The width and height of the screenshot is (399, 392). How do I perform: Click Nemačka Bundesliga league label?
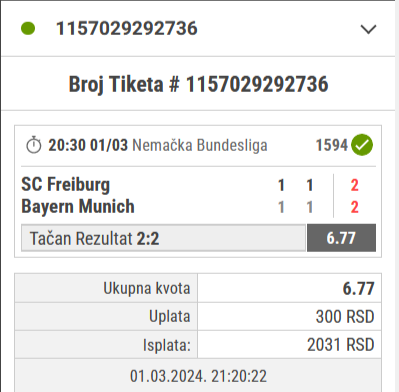click(200, 145)
